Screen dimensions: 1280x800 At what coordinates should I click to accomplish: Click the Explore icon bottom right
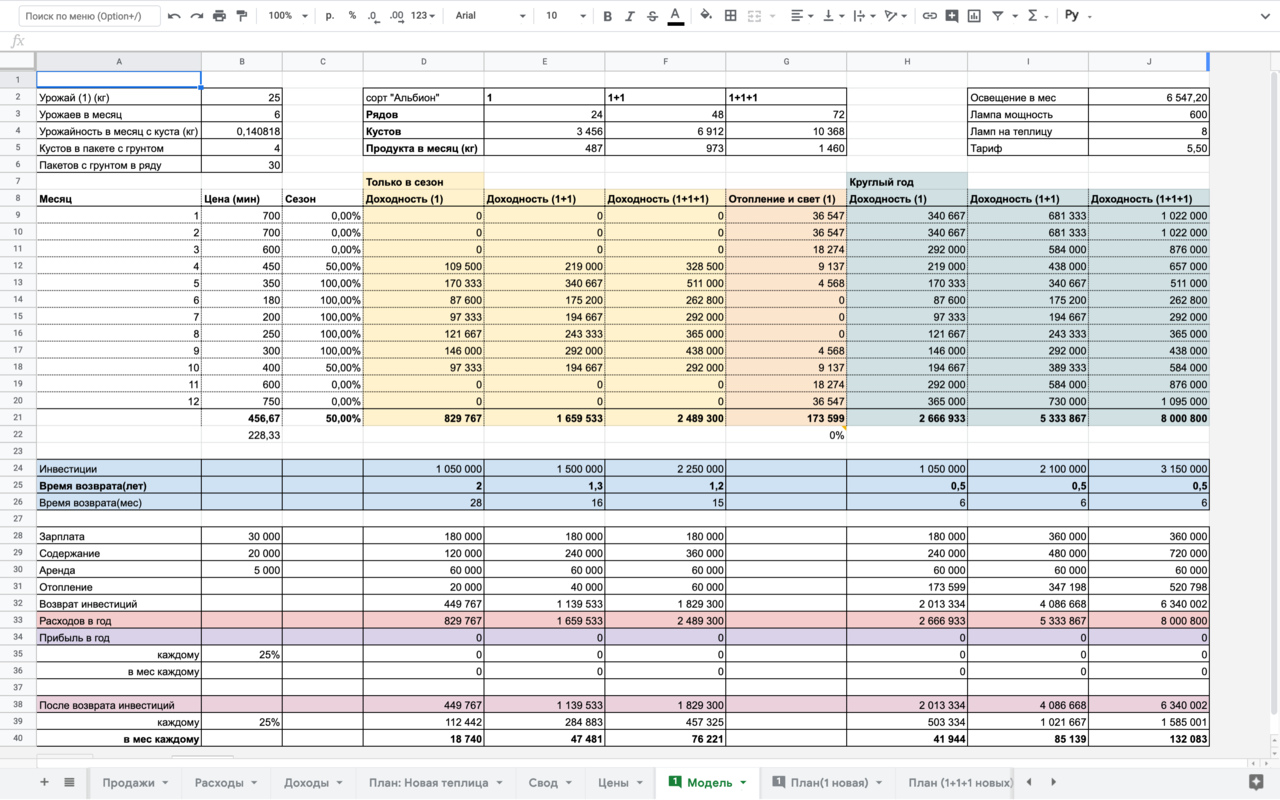(x=1256, y=782)
